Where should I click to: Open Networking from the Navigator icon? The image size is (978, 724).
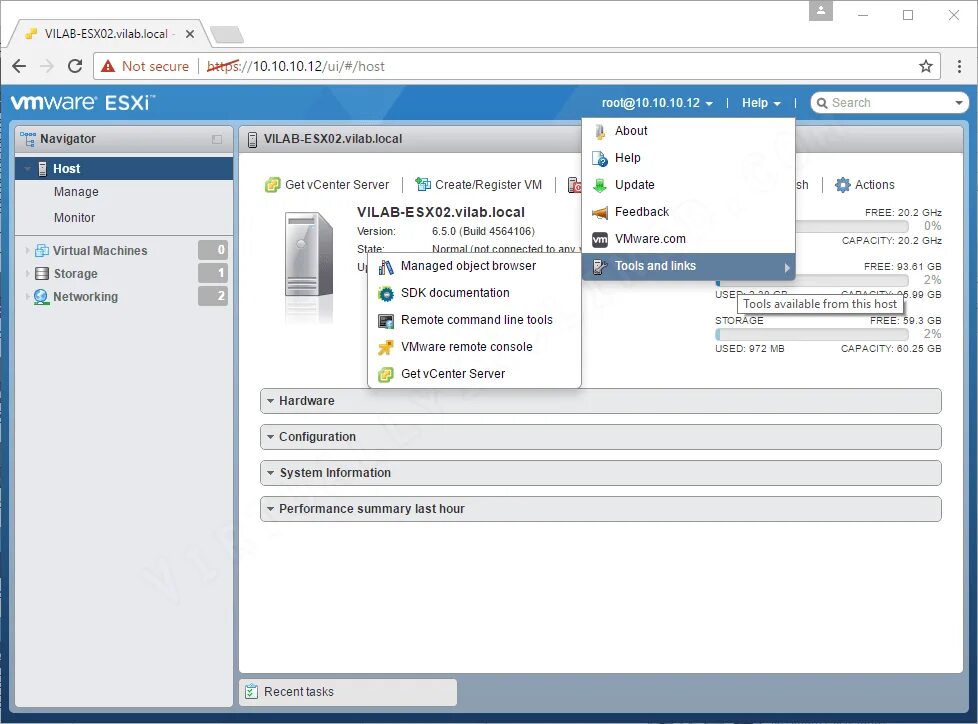[x=41, y=296]
